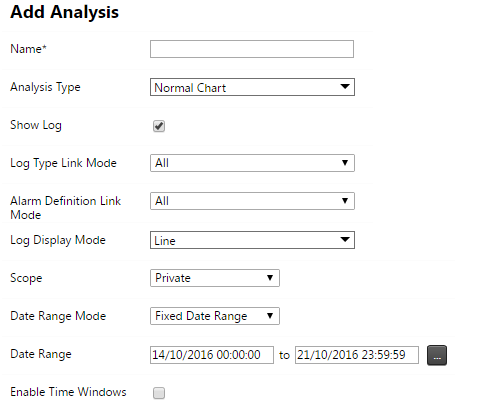This screenshot has height=412, width=490.
Task: Click the start date field 14/10/2016
Action: (x=212, y=355)
